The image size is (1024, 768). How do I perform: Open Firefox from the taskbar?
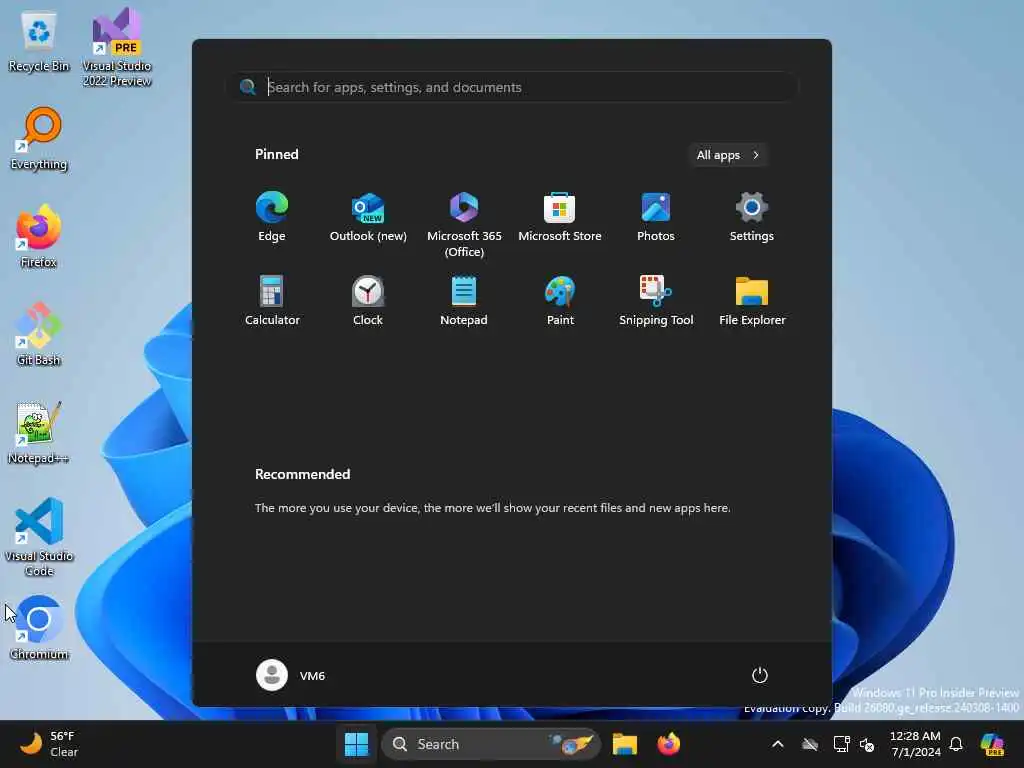[668, 744]
